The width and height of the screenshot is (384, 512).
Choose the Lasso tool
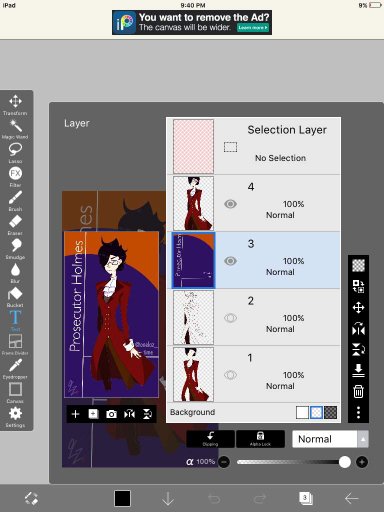point(15,153)
